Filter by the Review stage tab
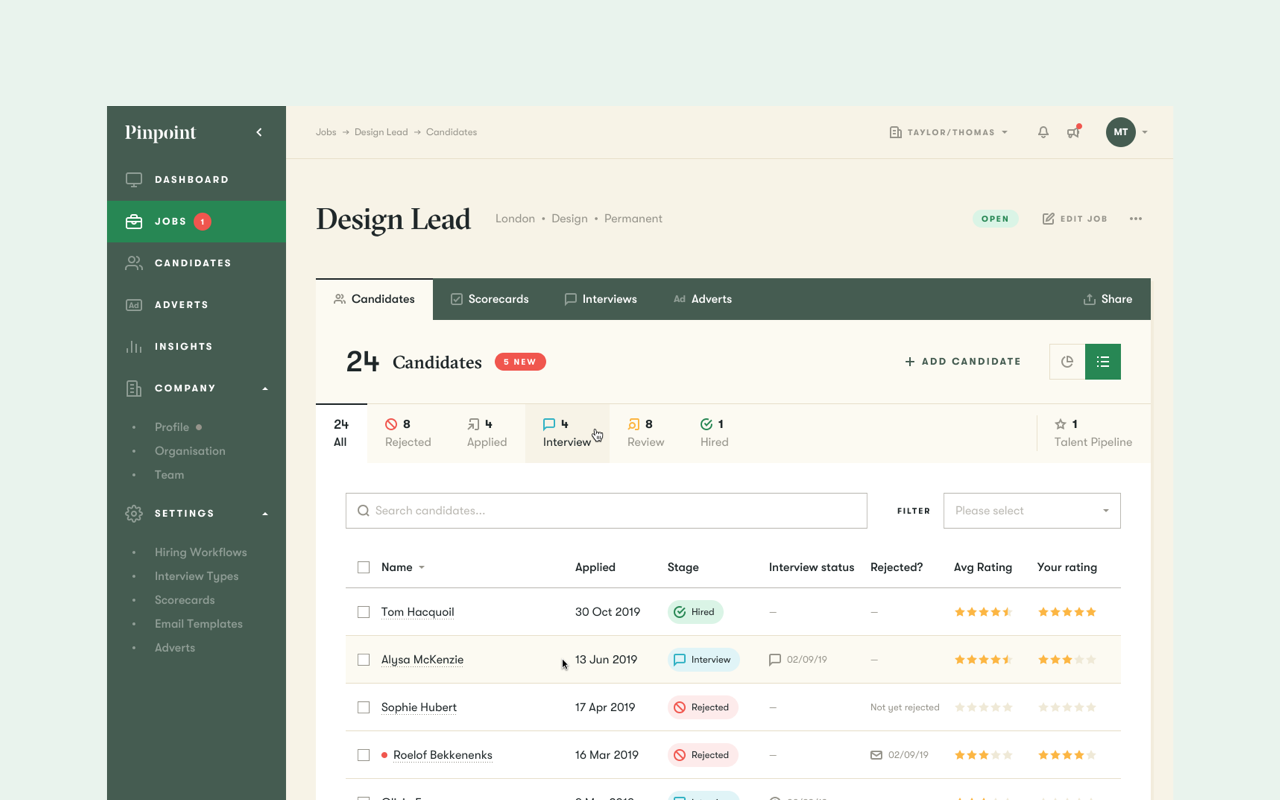The height and width of the screenshot is (800, 1280). coord(646,433)
